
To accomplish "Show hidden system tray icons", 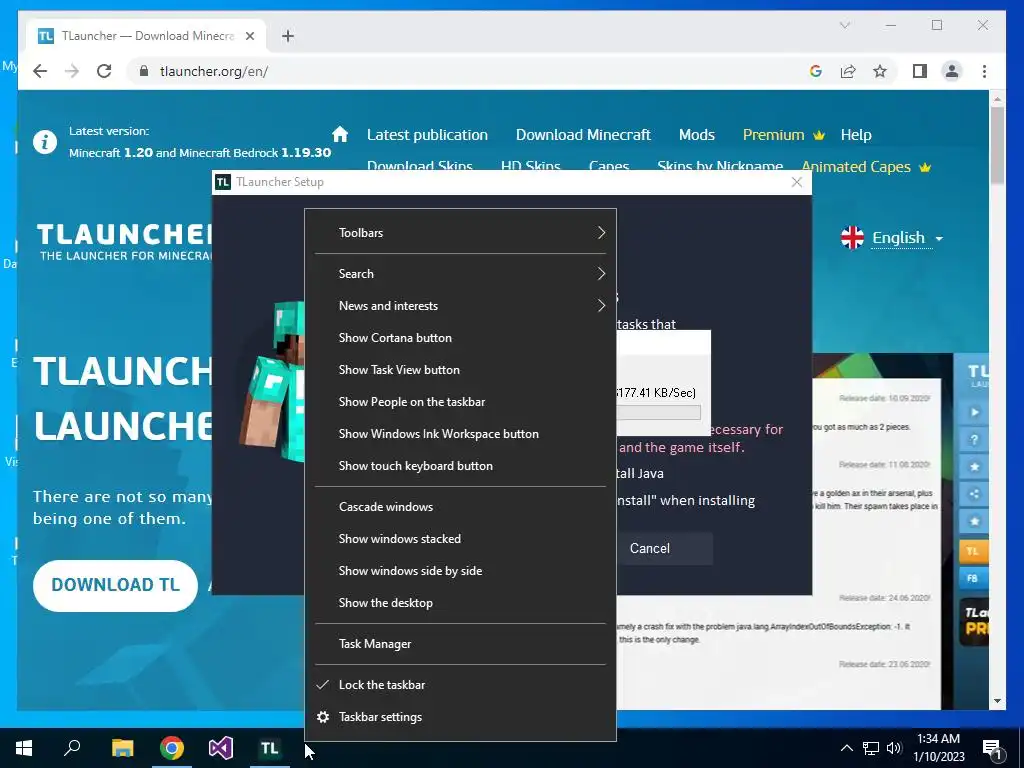I will click(846, 748).
